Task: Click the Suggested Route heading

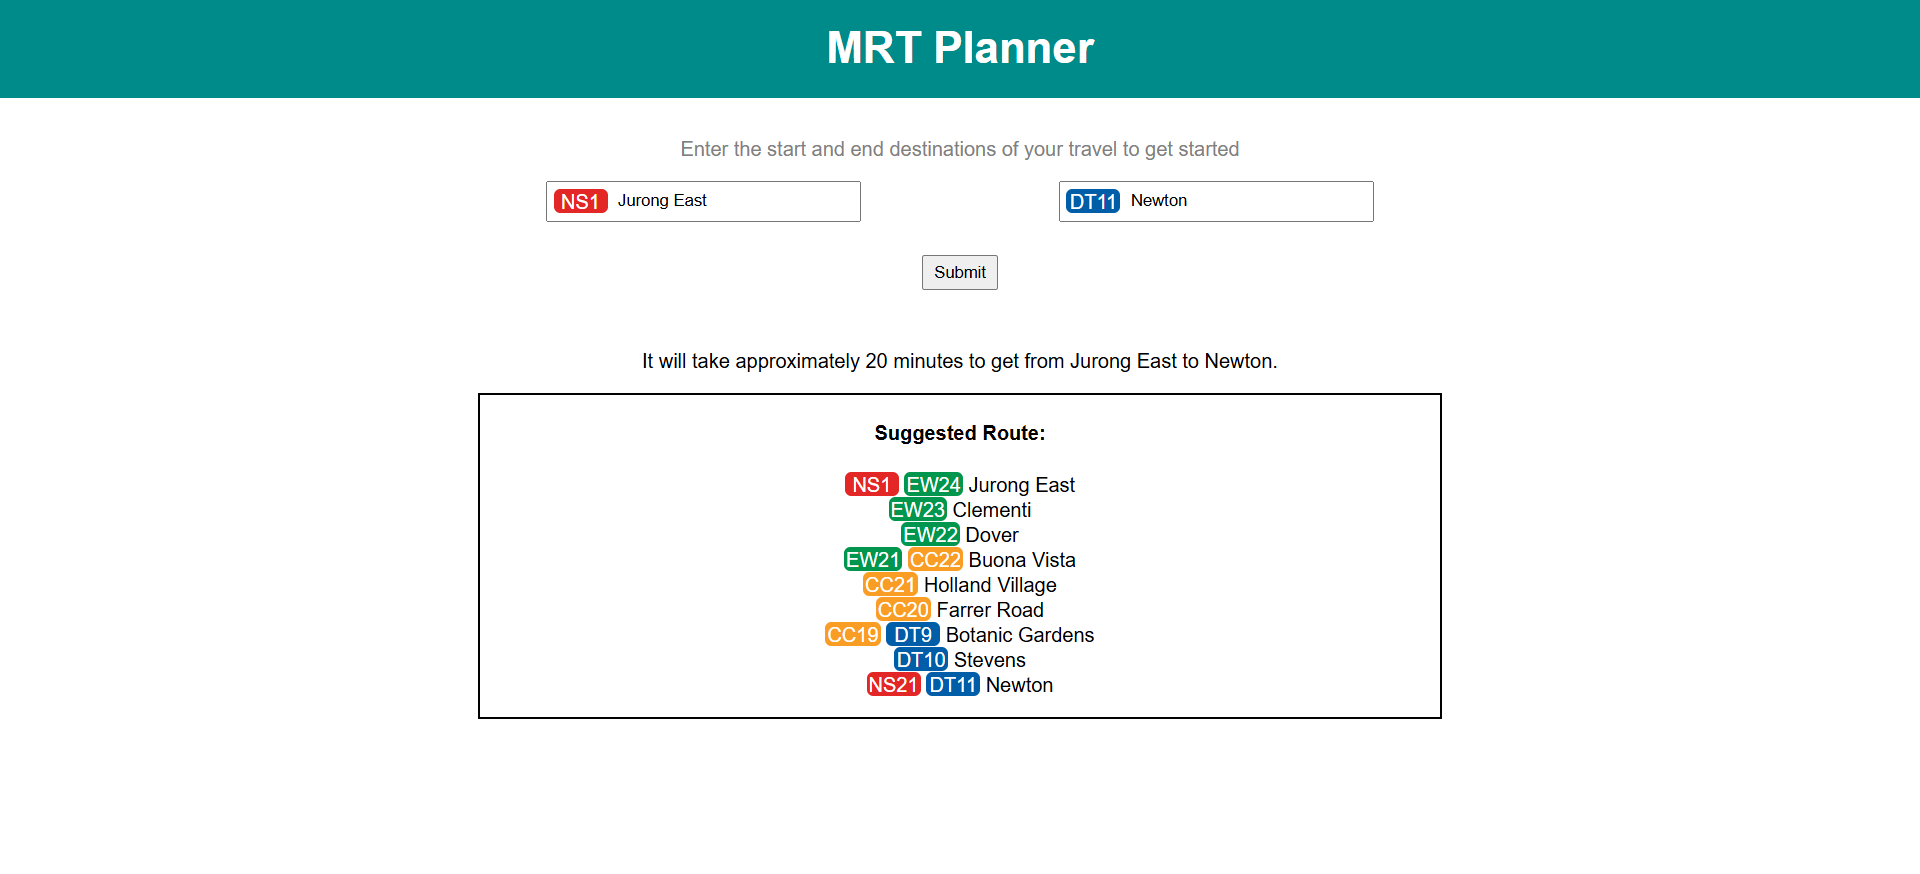Action: coord(960,433)
